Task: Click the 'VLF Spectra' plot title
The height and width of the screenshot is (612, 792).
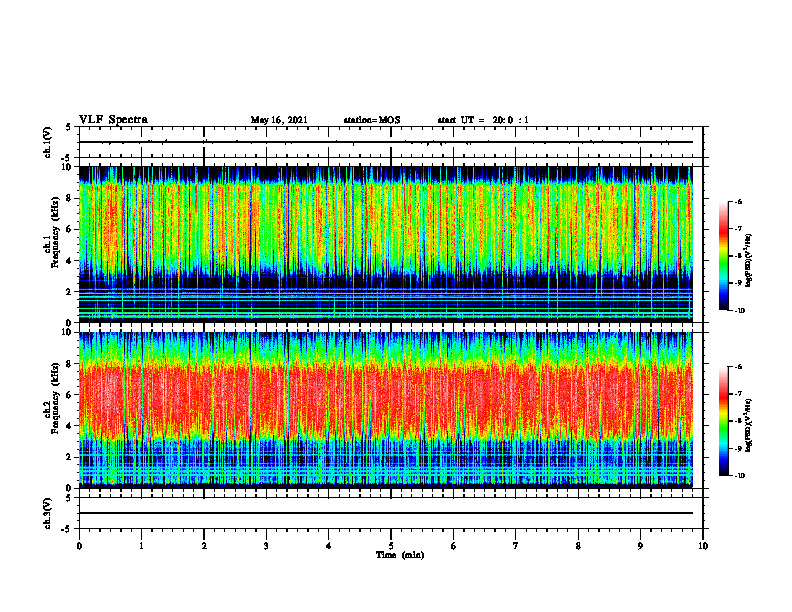Action: (114, 120)
